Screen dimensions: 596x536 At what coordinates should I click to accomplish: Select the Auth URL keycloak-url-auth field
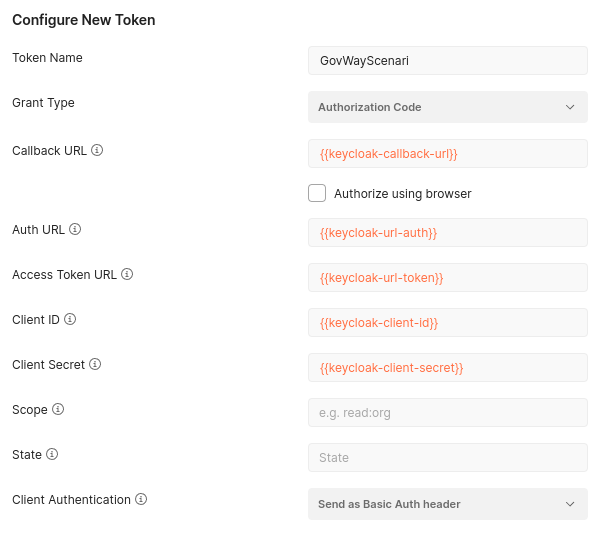point(448,233)
